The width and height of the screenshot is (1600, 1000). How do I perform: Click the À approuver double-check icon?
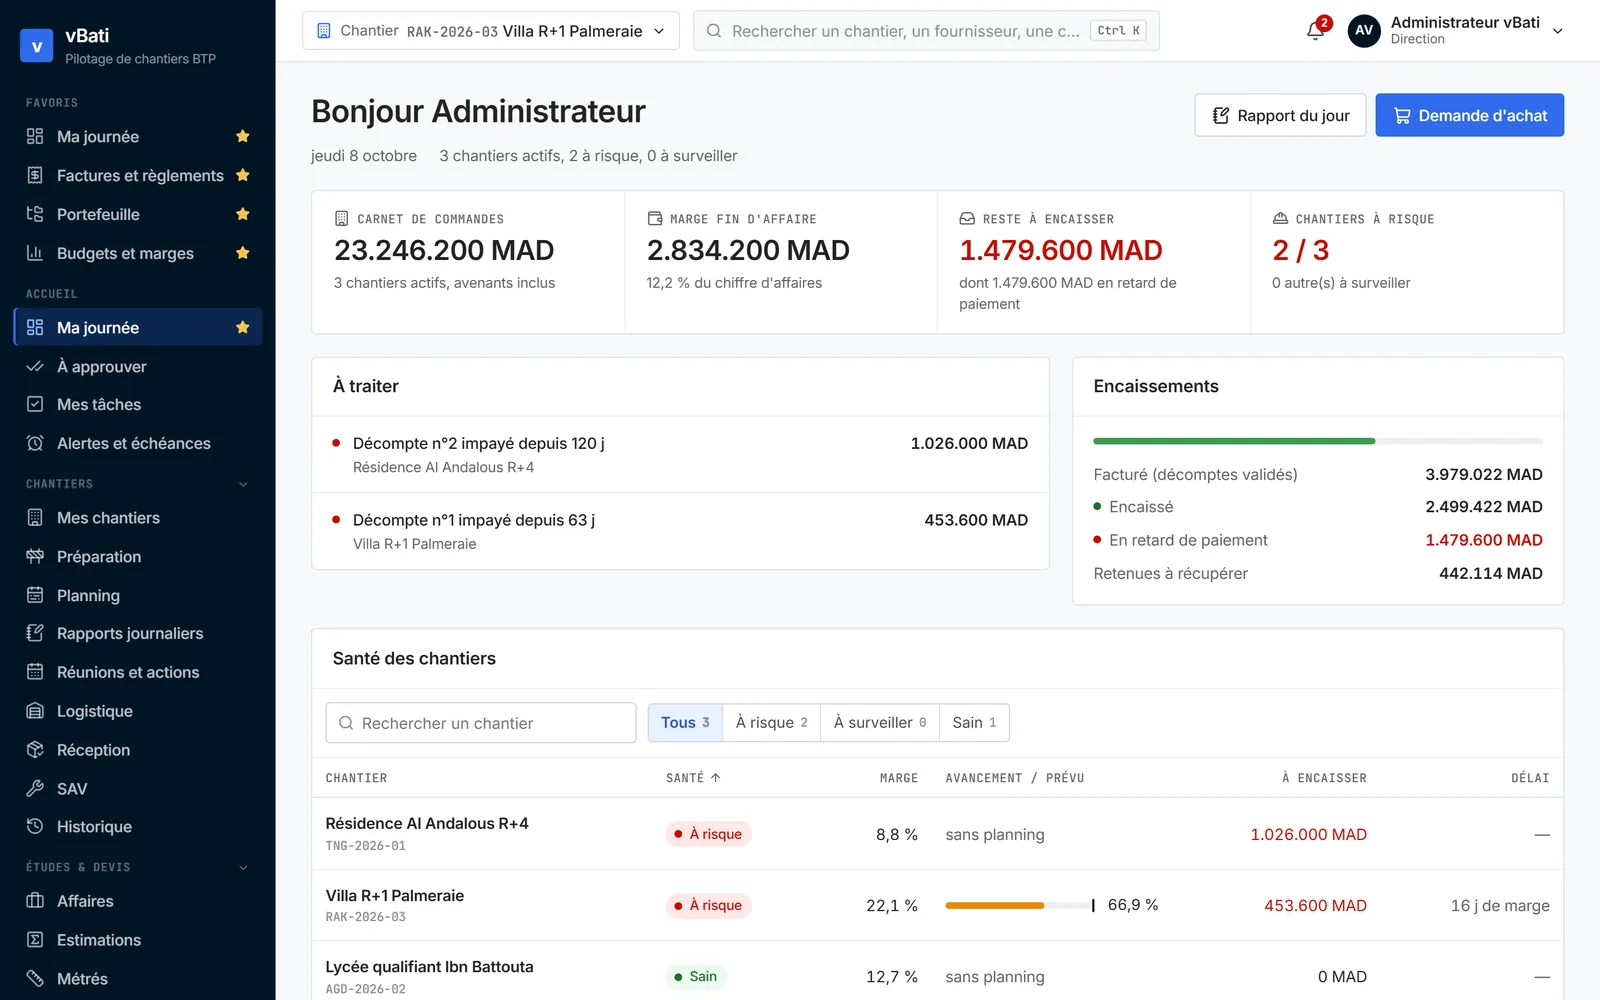(35, 367)
